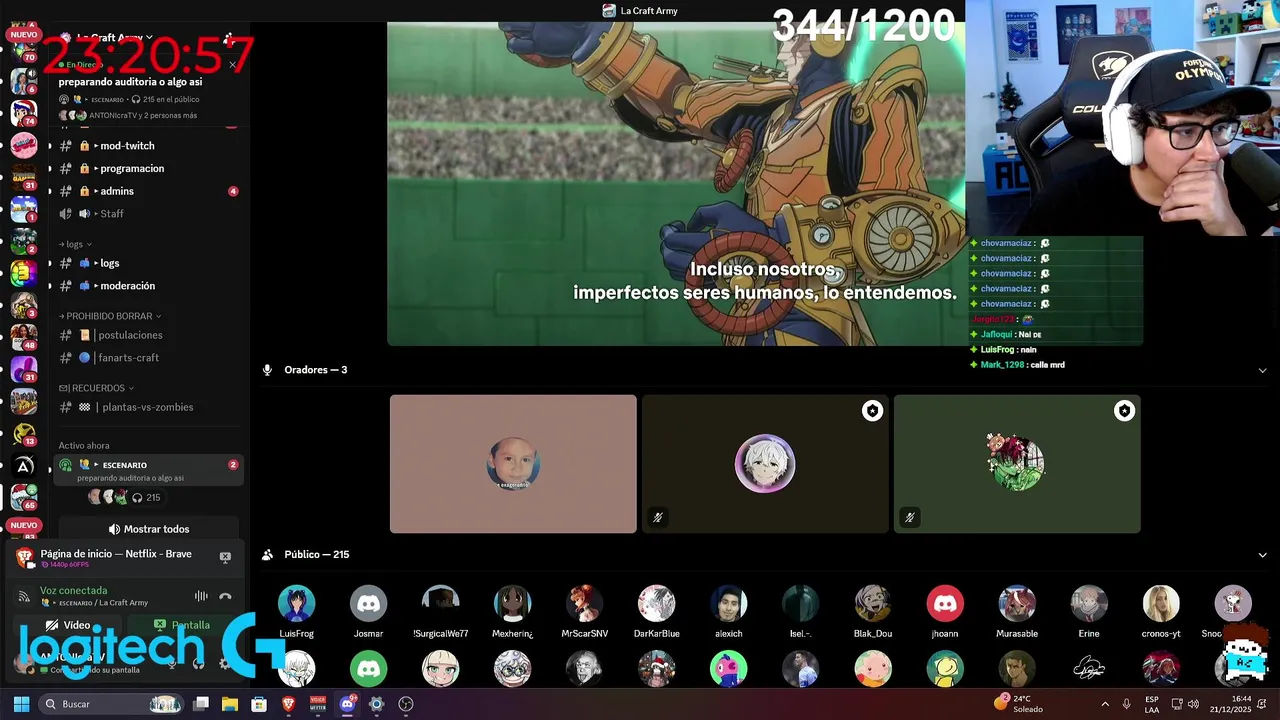The height and width of the screenshot is (720, 1280).
Task: Open Windows Start menu
Action: click(x=21, y=704)
